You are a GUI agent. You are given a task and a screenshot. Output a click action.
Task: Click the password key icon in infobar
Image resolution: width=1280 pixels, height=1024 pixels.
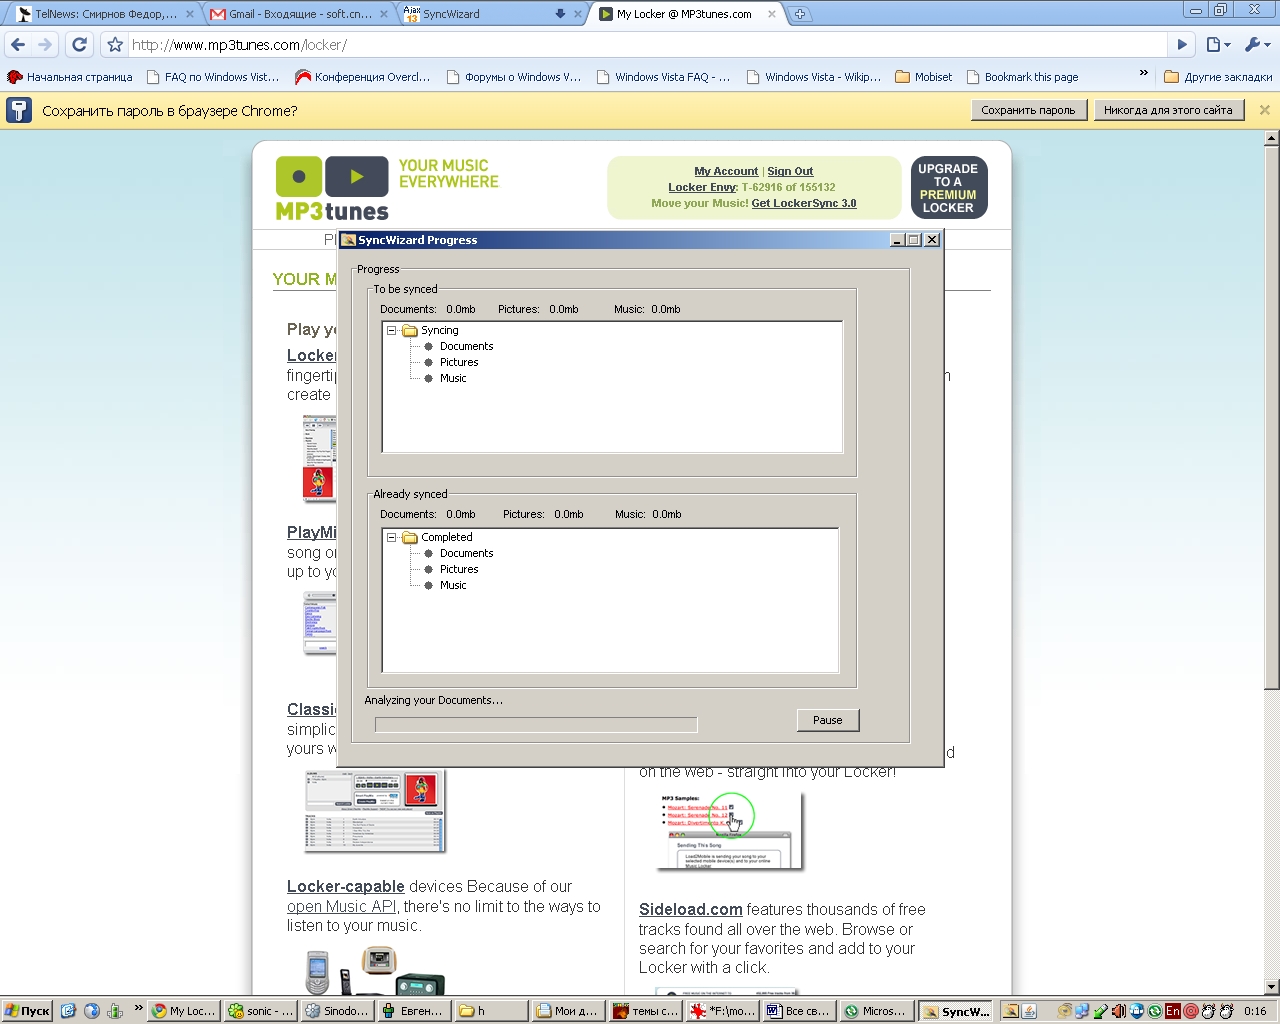(x=19, y=110)
